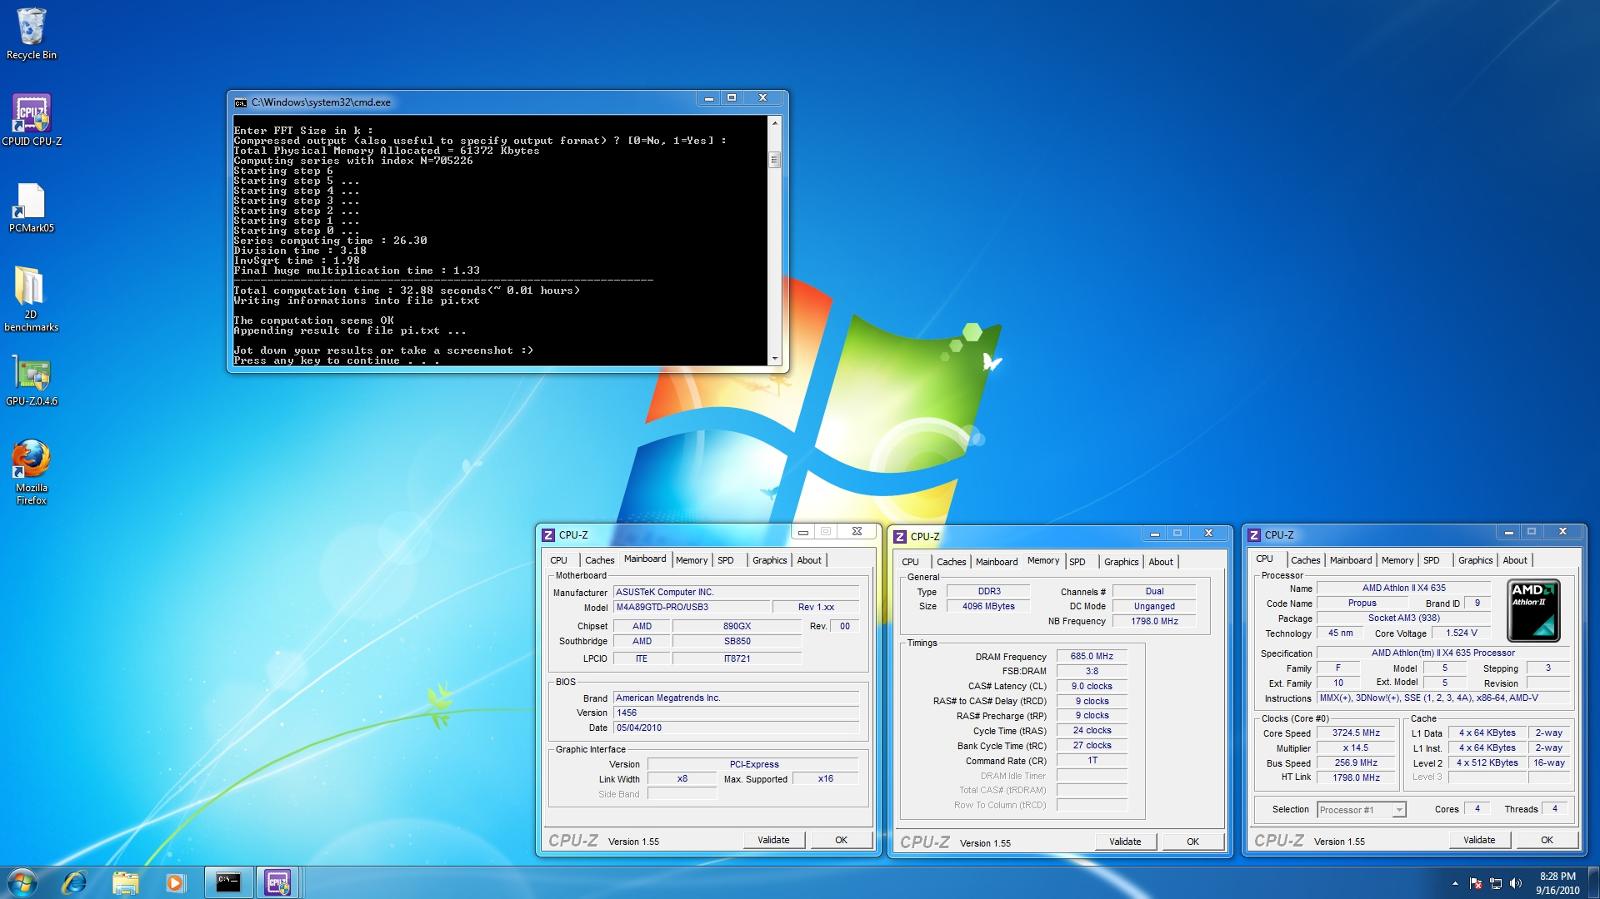Image resolution: width=1600 pixels, height=899 pixels.
Task: Open the CPU tab in the Mainboard CPU-Z window
Action: [559, 560]
